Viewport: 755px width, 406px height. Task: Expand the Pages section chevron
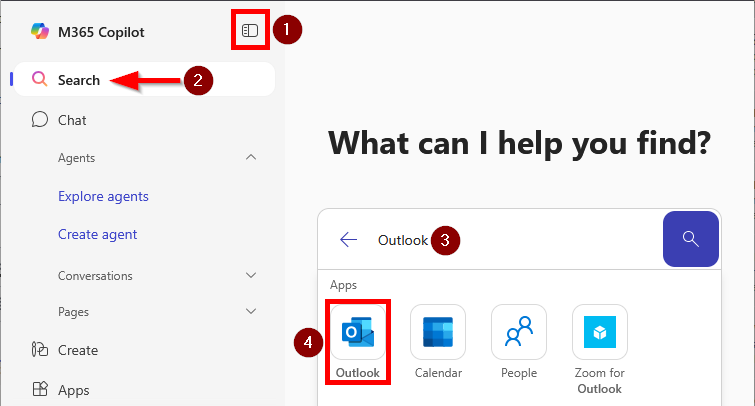[251, 311]
